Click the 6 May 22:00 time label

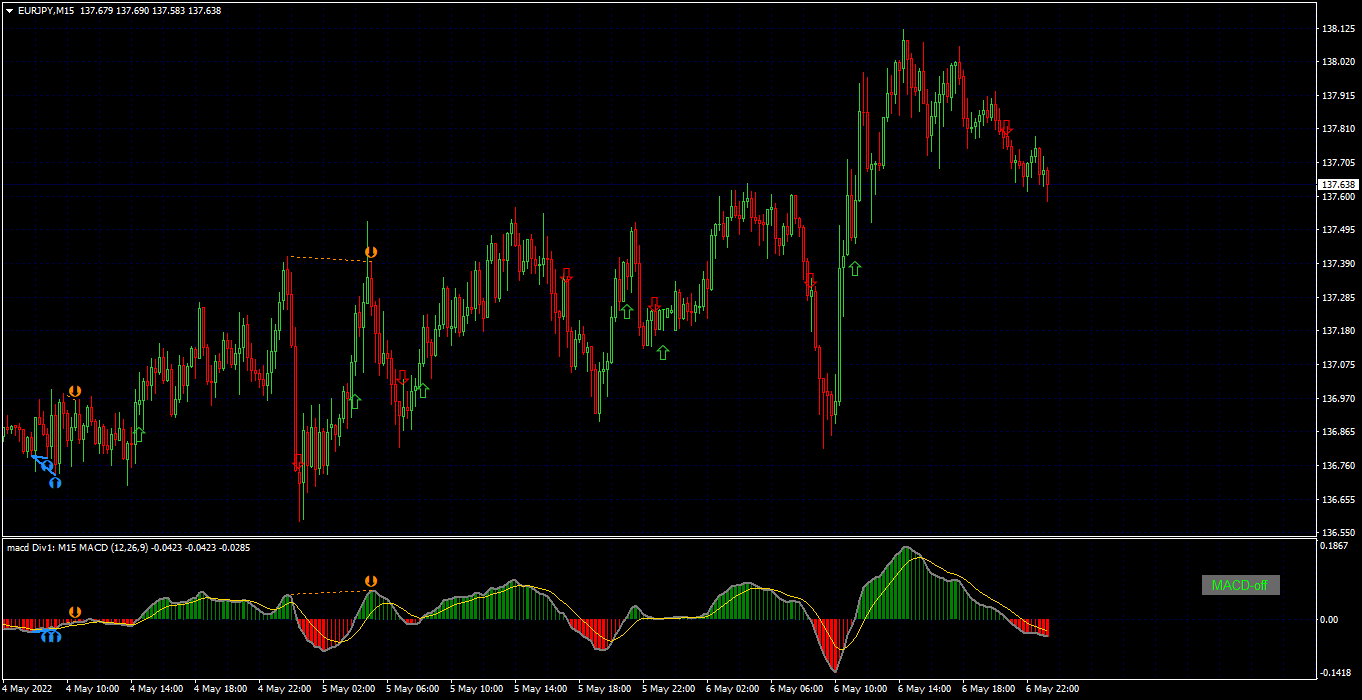1052,689
